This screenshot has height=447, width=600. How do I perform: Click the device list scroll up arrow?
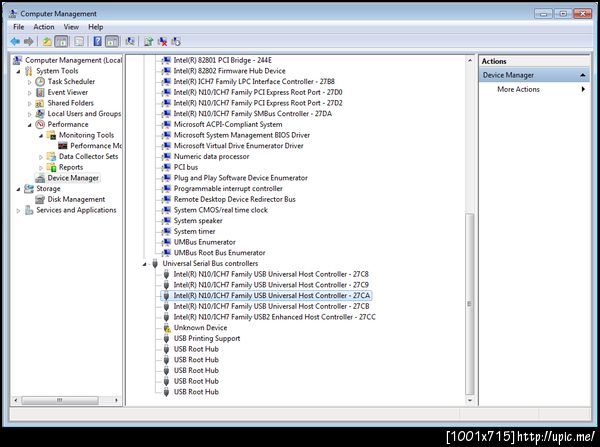pos(470,60)
